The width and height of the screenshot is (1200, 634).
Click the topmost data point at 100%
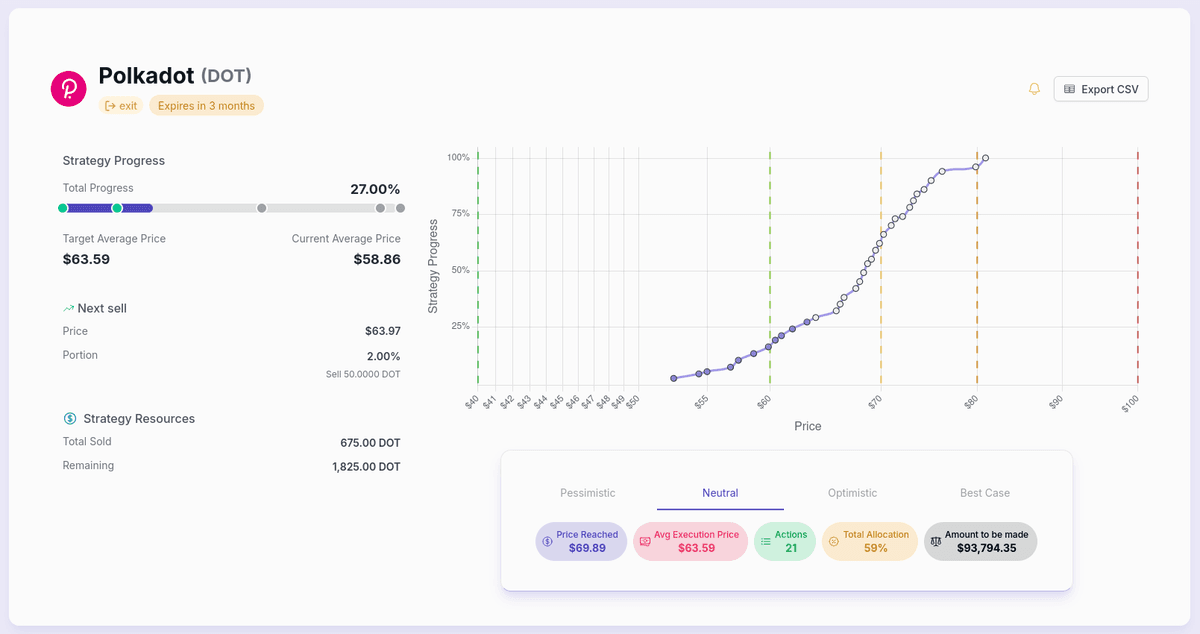point(985,158)
